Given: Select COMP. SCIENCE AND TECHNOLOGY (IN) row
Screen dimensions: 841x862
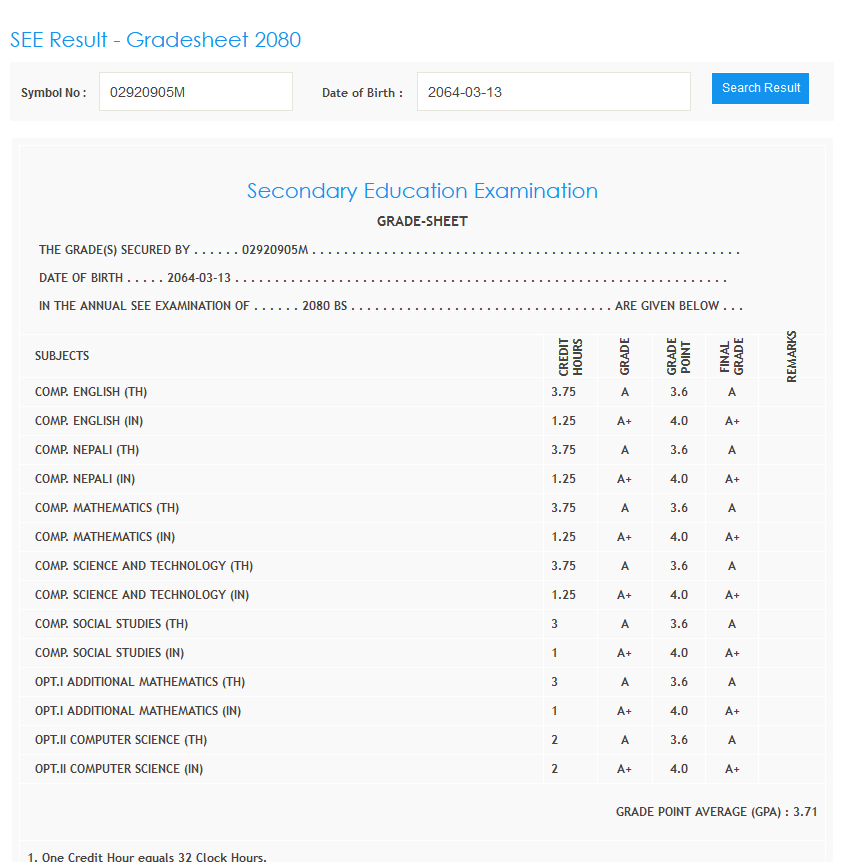Looking at the screenshot, I should (142, 595).
